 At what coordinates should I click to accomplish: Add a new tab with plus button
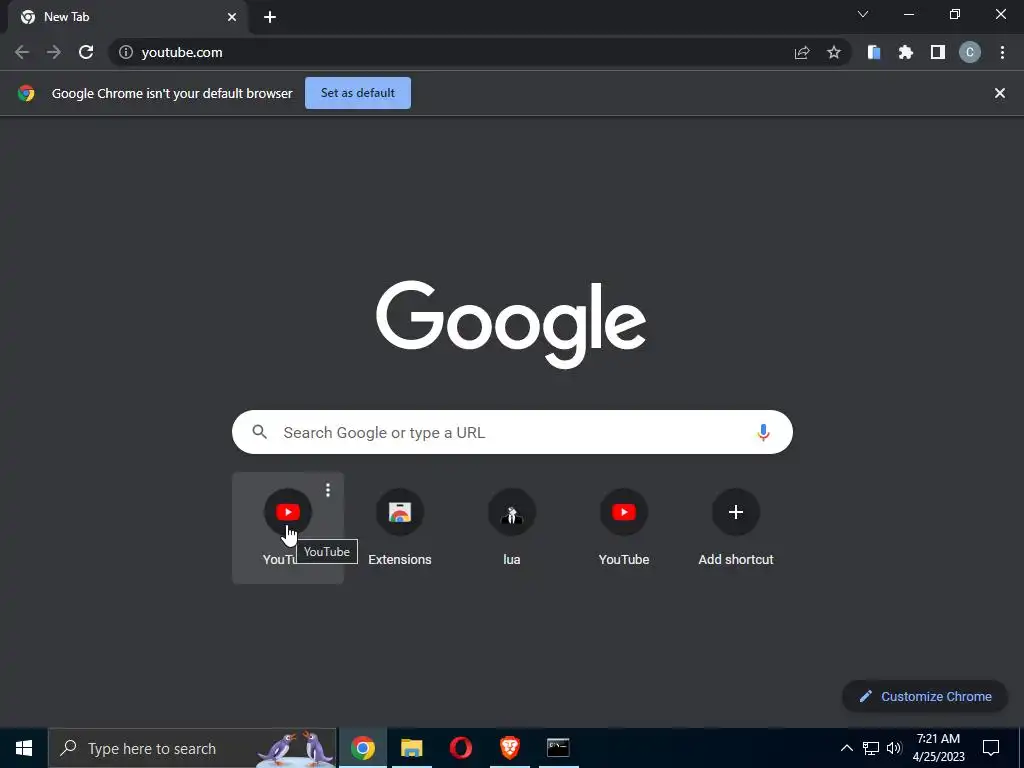coord(270,17)
